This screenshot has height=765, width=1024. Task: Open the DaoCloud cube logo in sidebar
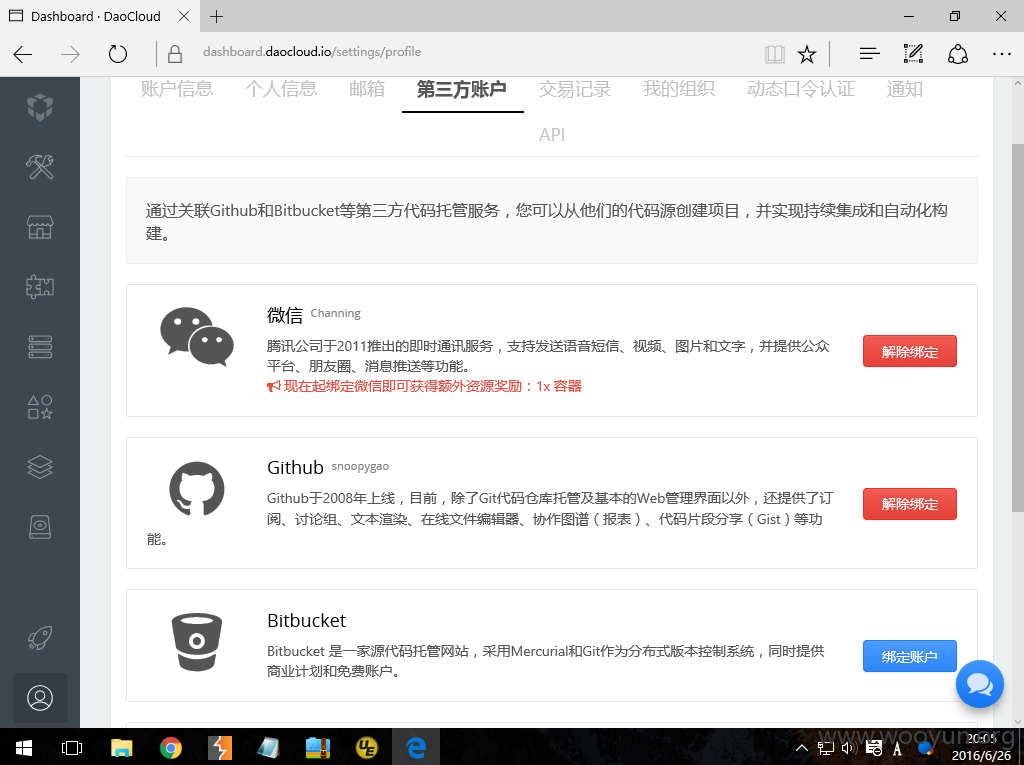coord(40,106)
